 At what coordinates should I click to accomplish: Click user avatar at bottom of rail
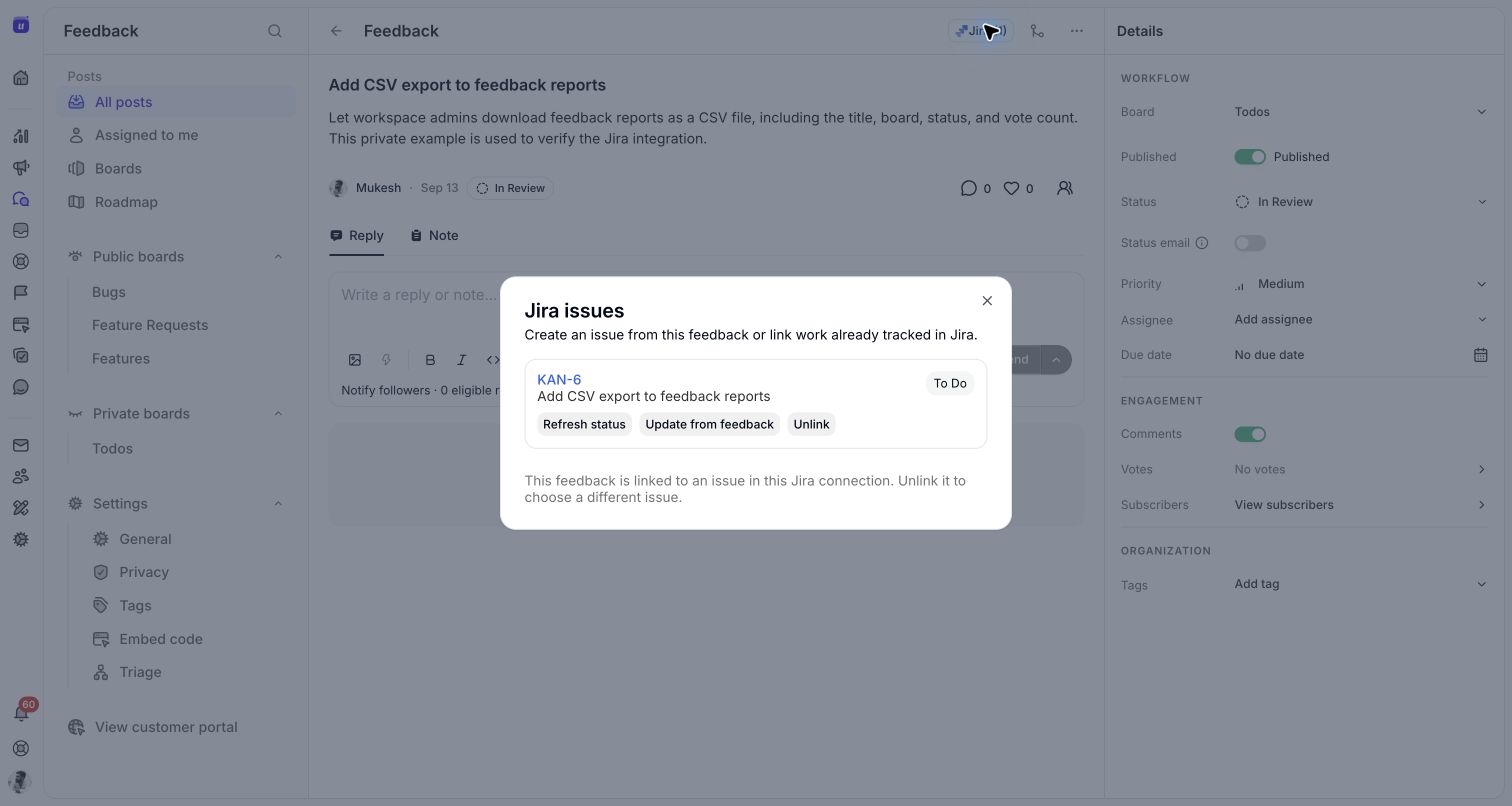pos(21,781)
